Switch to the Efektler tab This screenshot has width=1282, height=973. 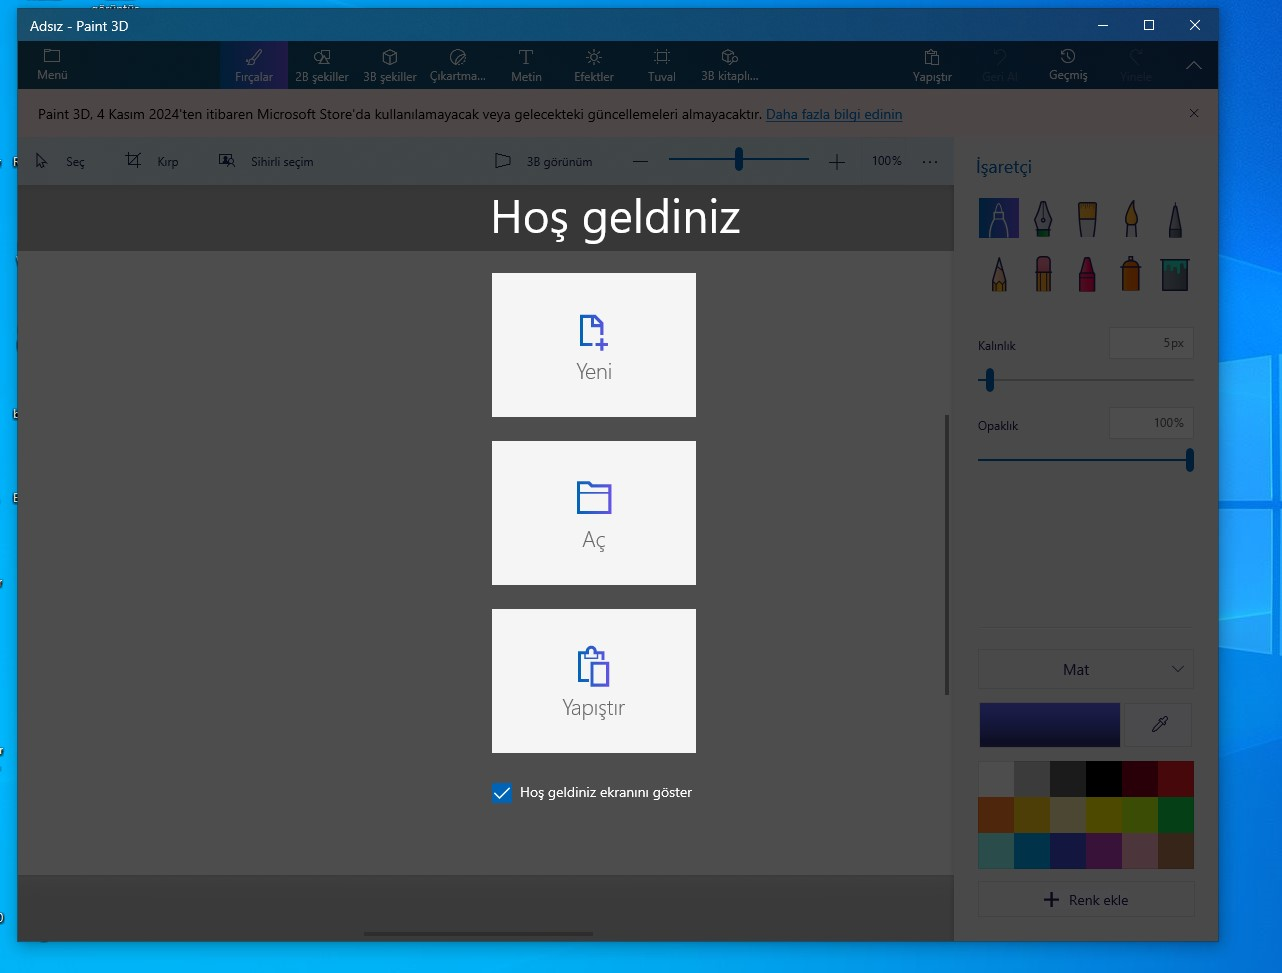pos(594,65)
